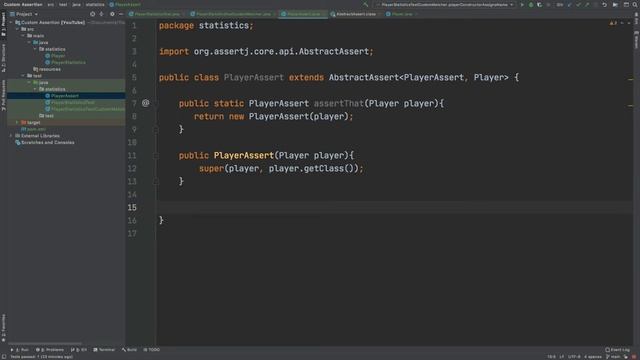Click the warning indicator in editor corner
This screenshot has width=640, height=360.
(613, 23)
